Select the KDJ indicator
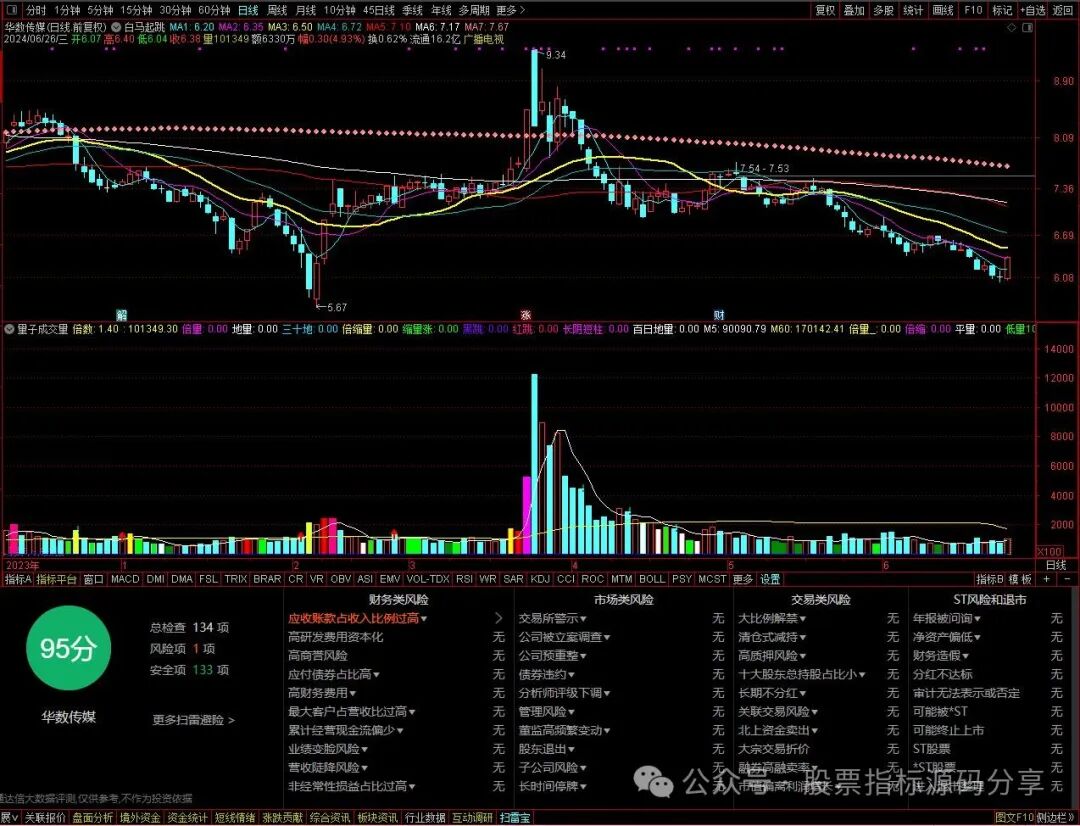 (540, 579)
